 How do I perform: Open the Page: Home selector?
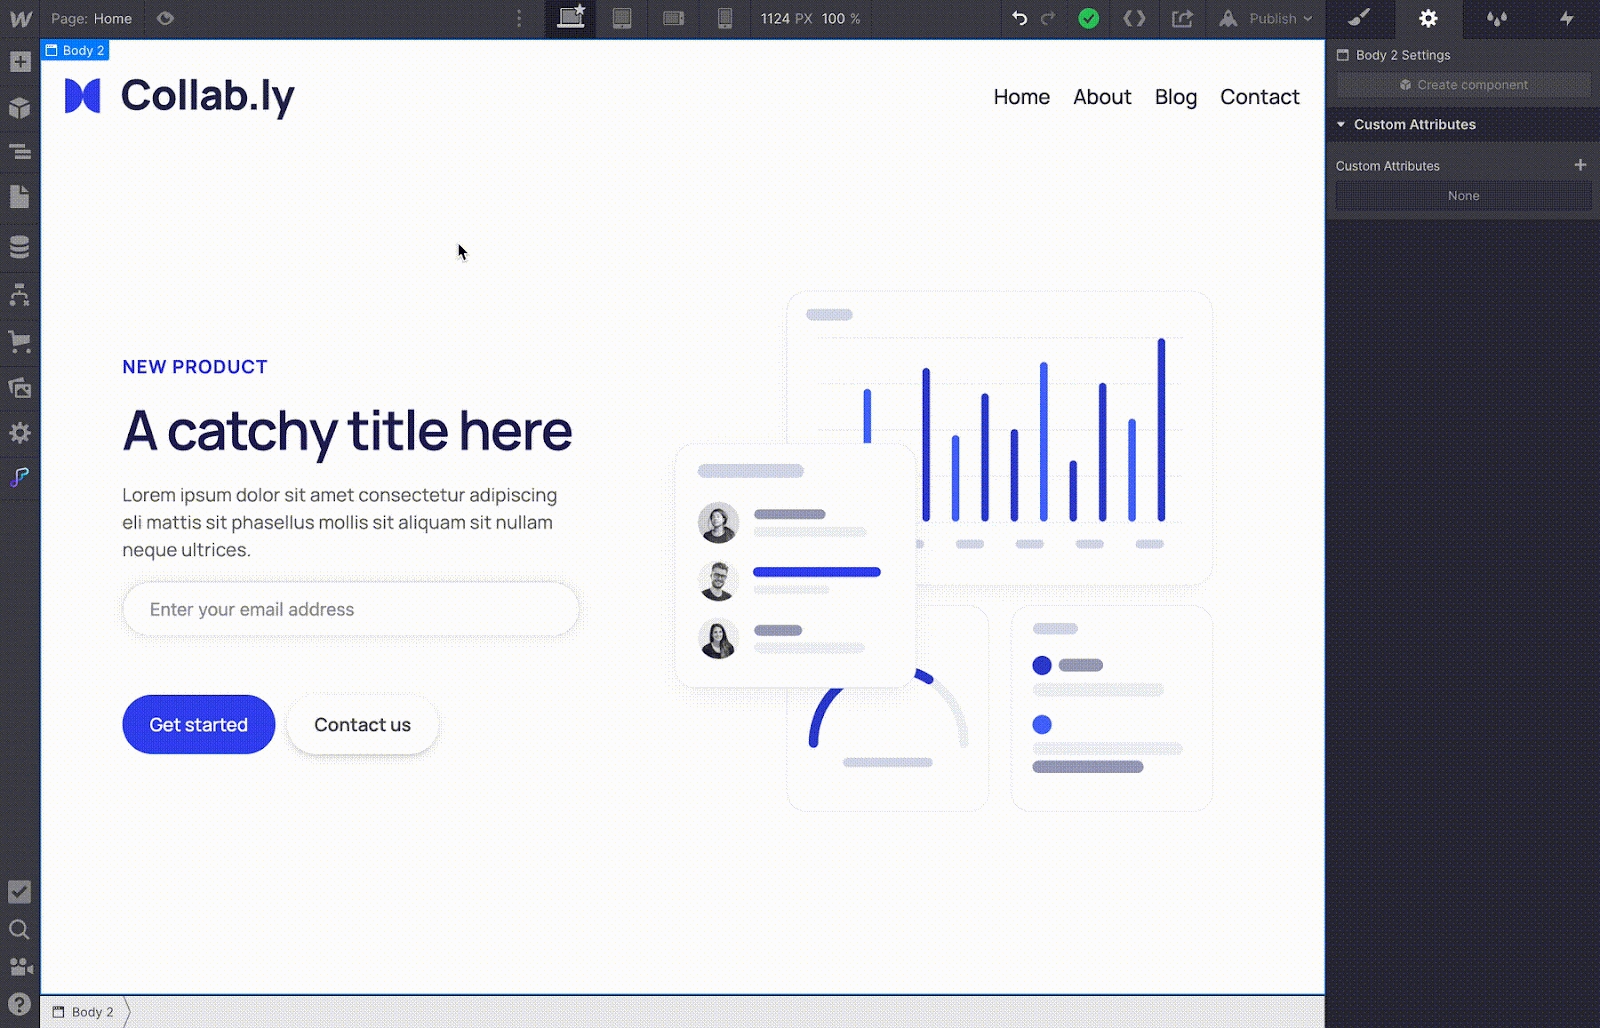92,18
